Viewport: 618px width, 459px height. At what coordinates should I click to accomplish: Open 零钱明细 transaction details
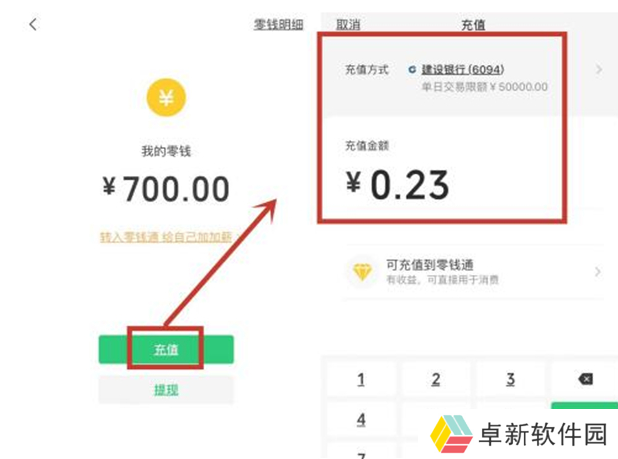279,24
